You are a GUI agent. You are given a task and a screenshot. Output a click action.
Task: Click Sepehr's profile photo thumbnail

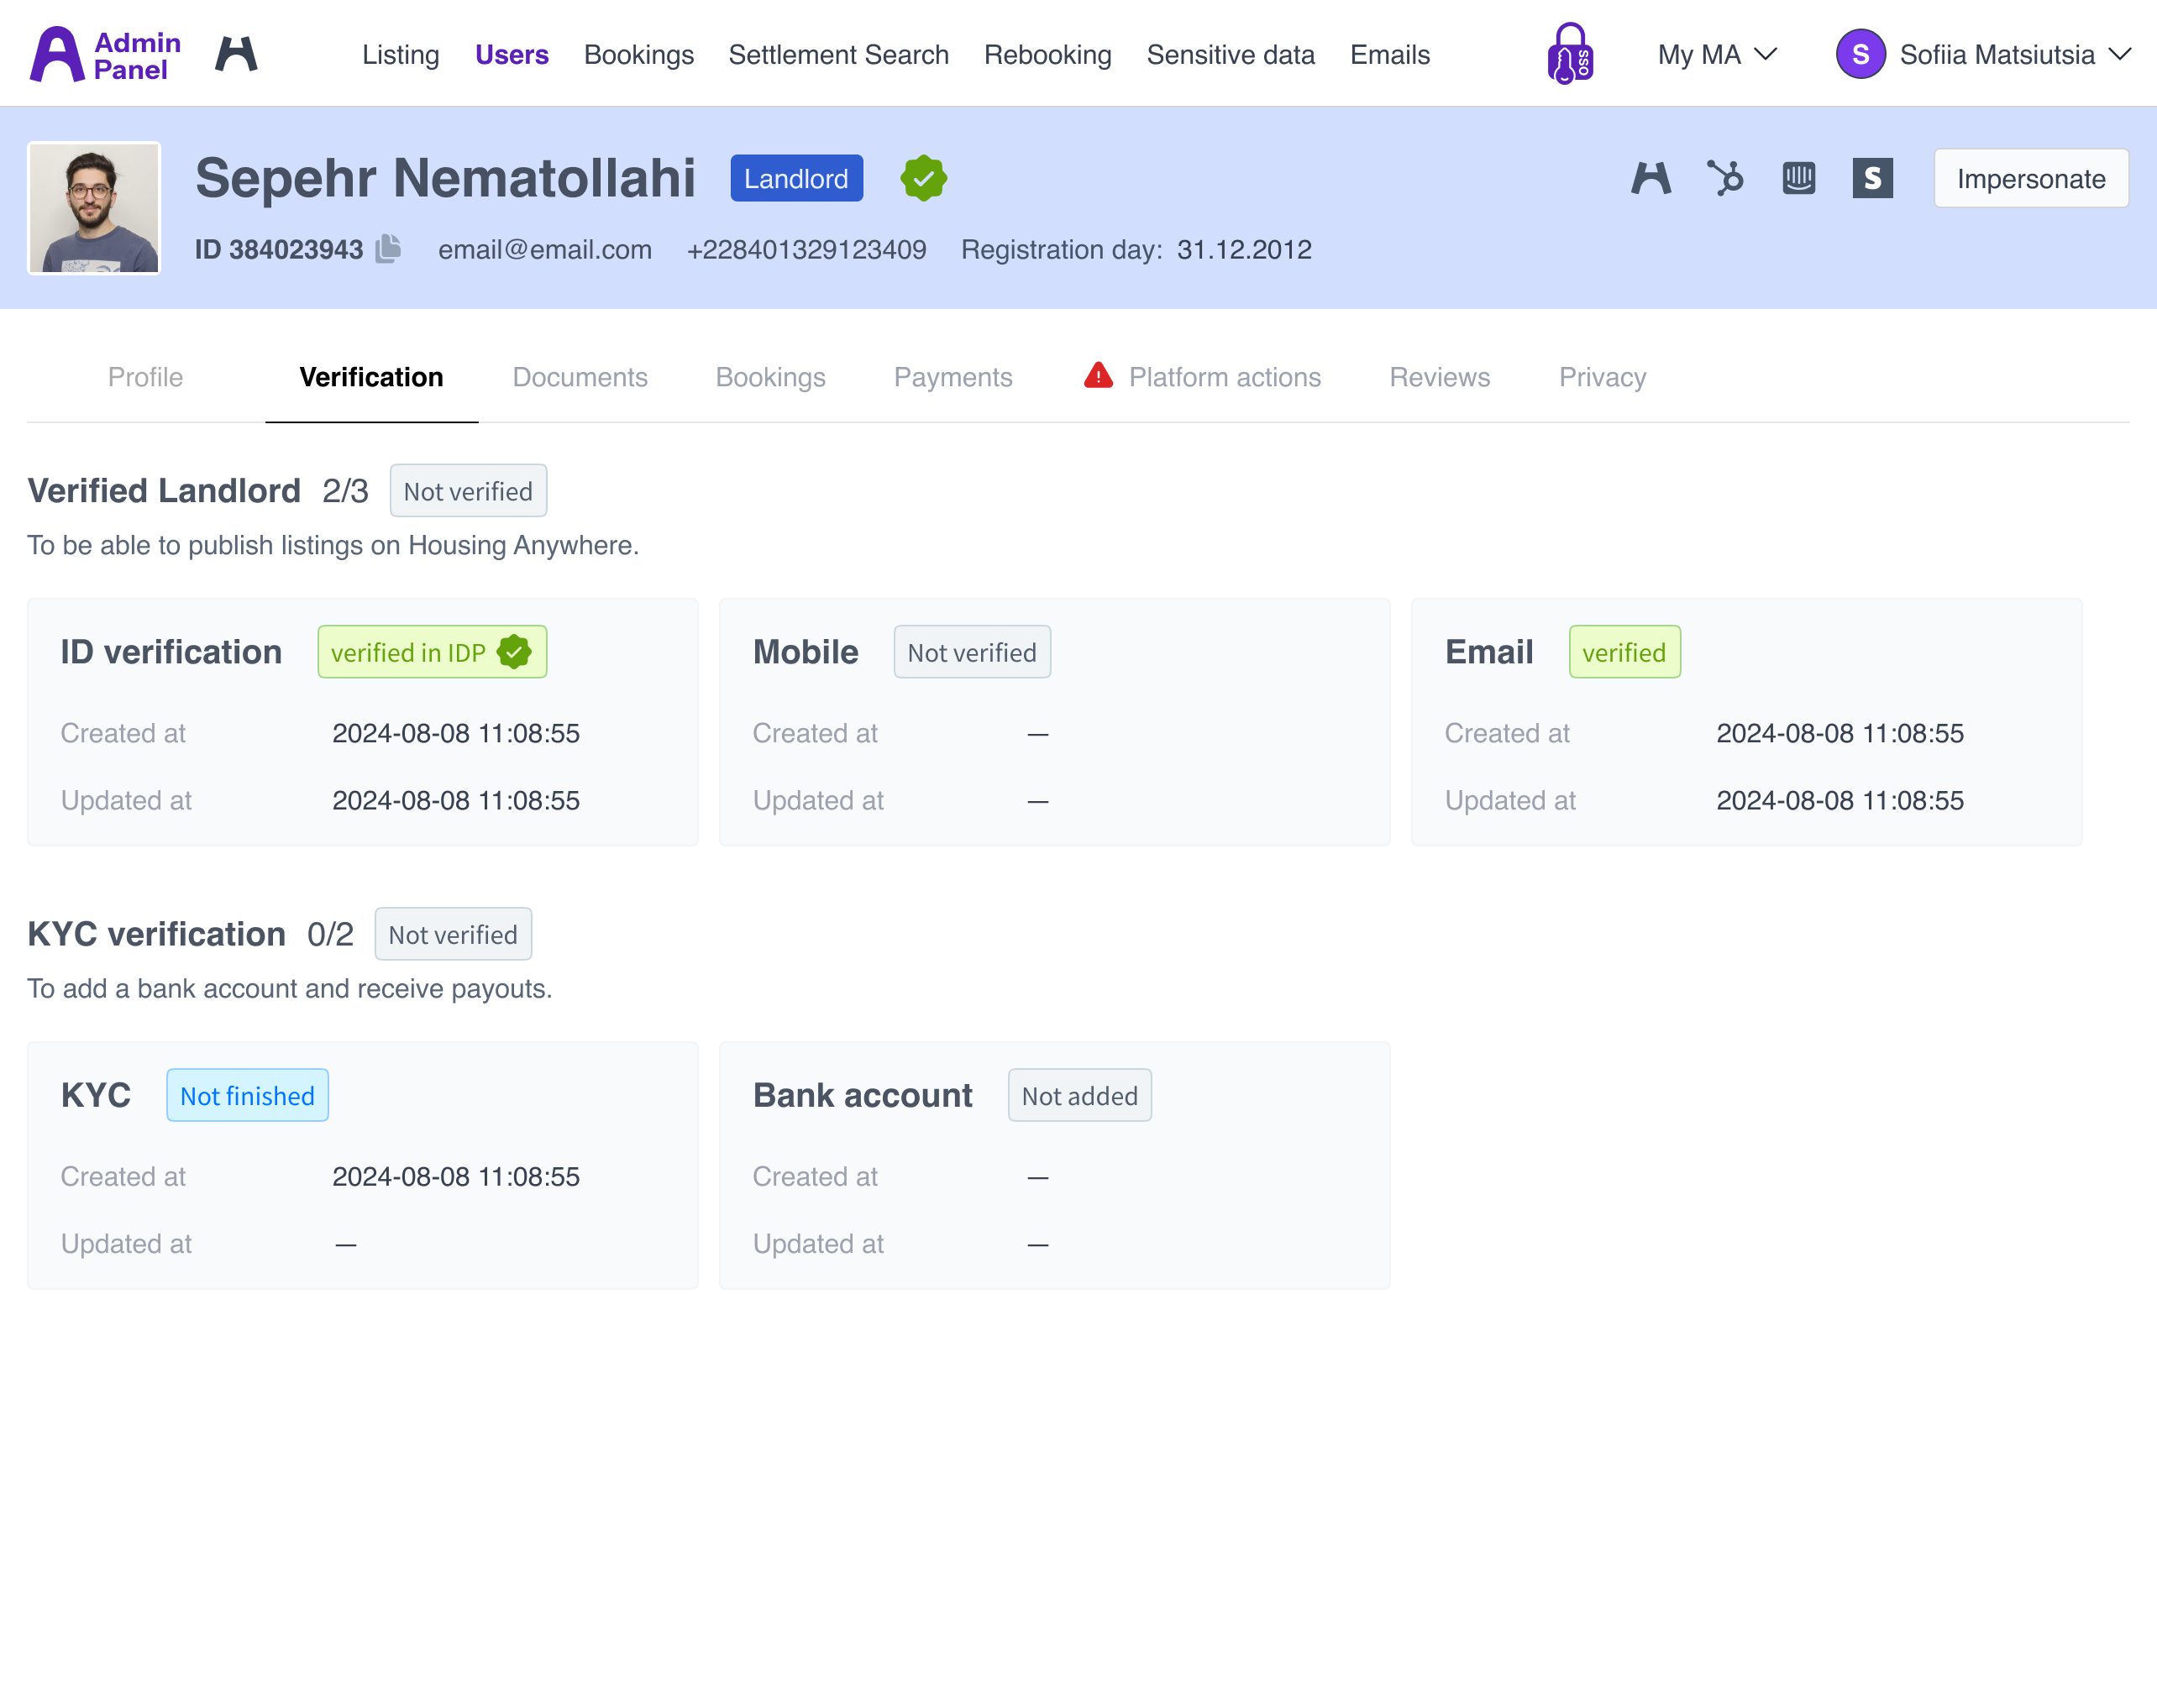94,208
